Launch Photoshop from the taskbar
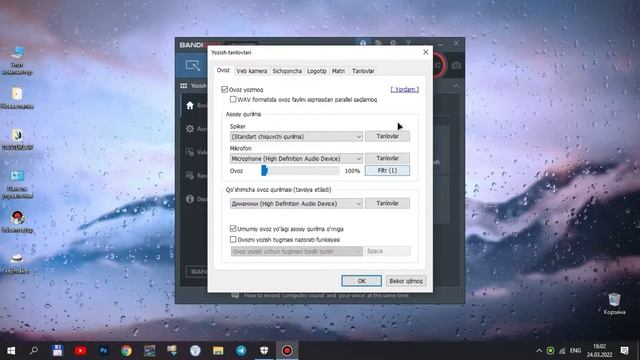The image size is (640, 360). click(103, 351)
